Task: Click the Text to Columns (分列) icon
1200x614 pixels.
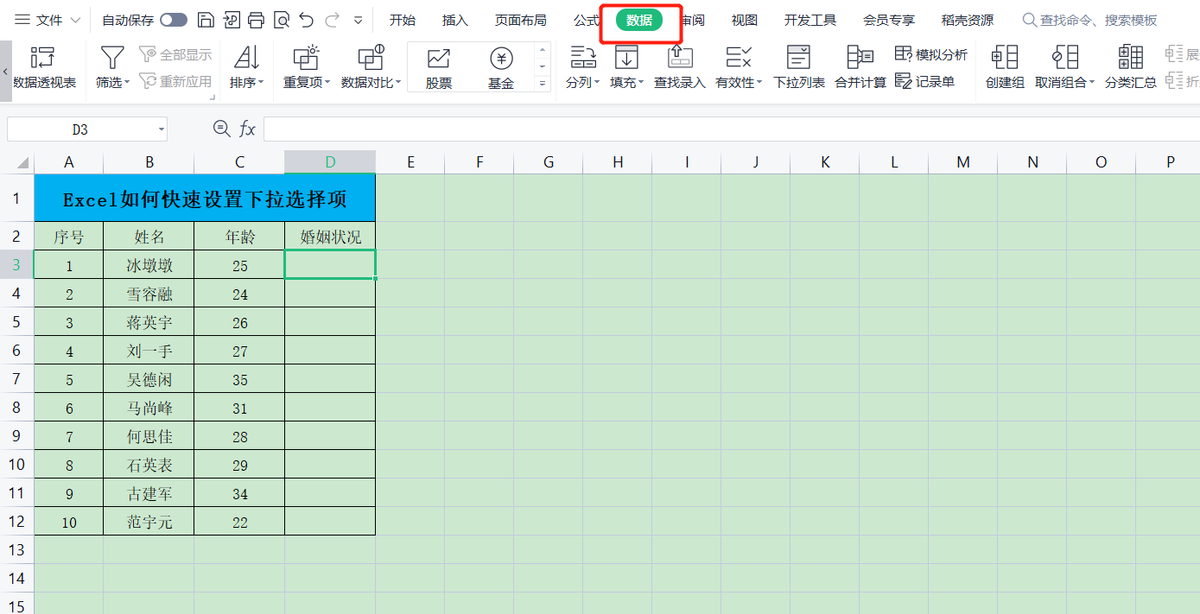Action: tap(582, 58)
